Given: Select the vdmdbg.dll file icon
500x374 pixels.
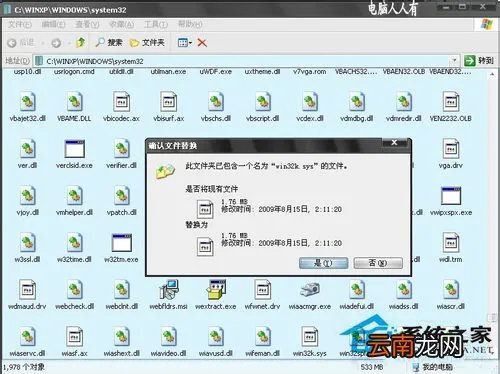Looking at the screenshot, I should [357, 102].
